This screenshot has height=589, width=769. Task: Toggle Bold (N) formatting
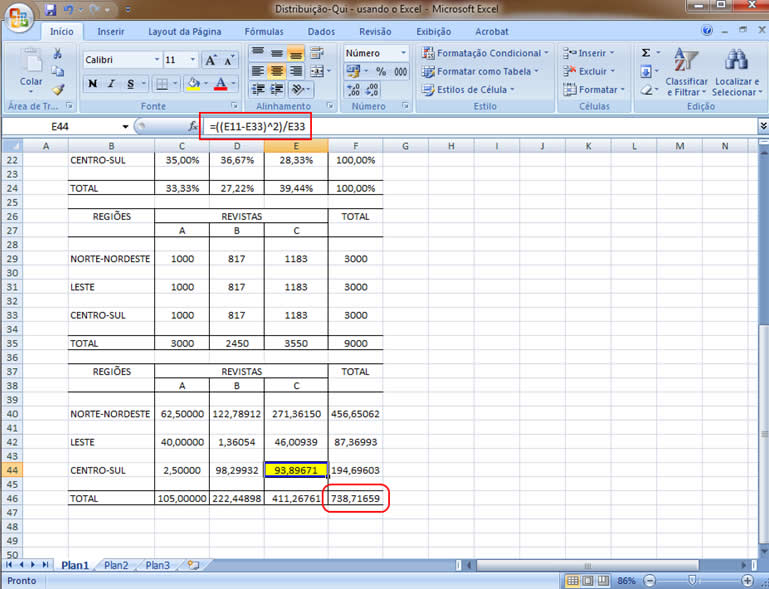tap(92, 84)
